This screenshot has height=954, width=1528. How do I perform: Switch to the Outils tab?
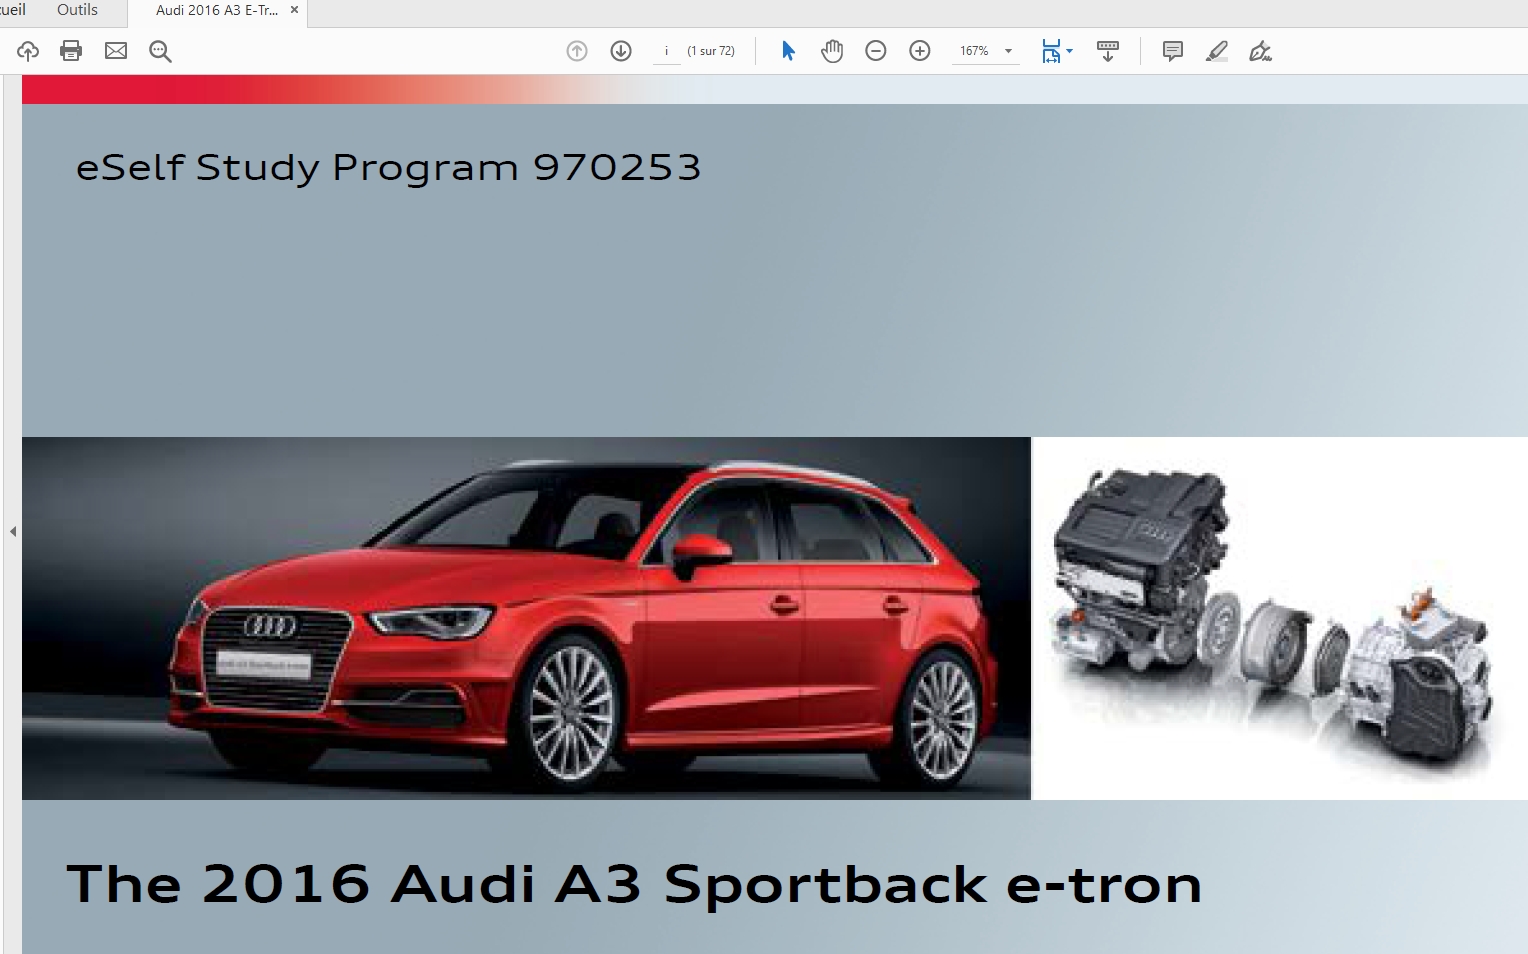[77, 10]
